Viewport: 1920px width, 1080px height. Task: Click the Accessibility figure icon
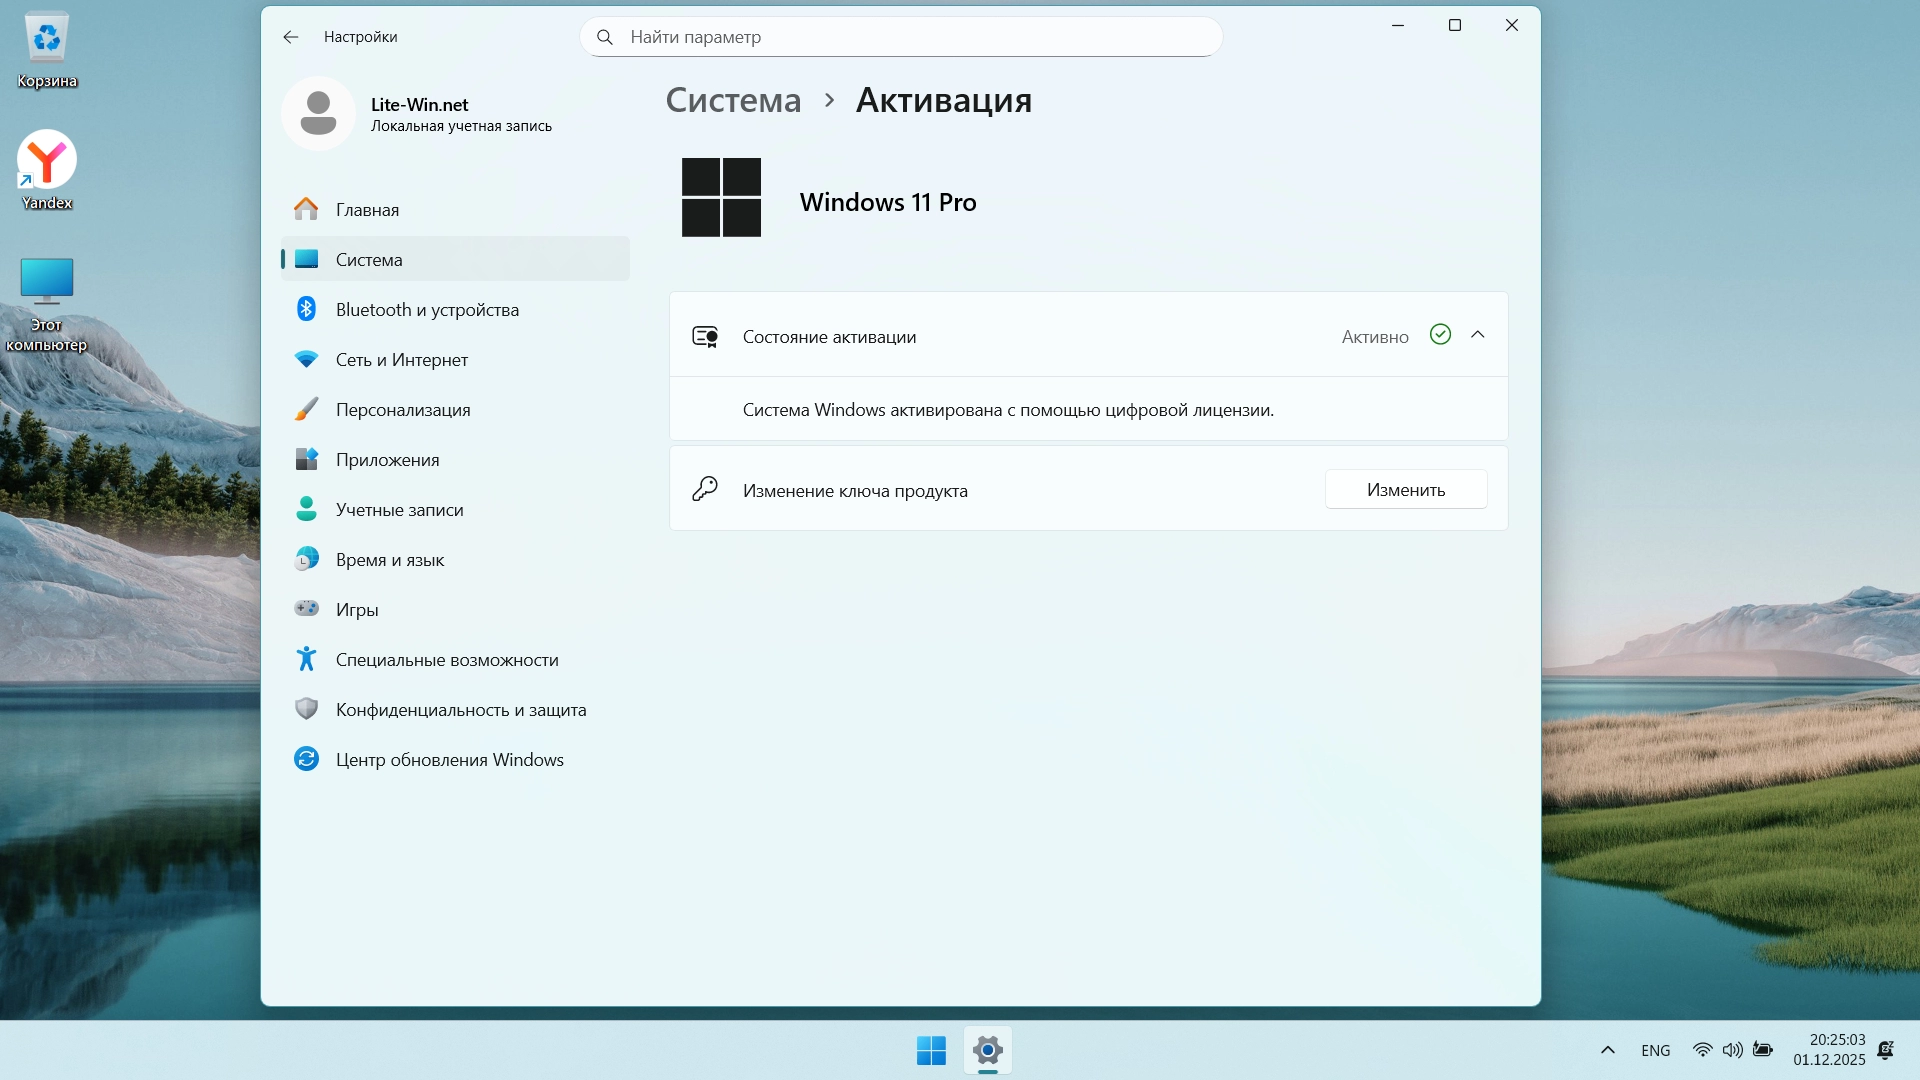(306, 659)
